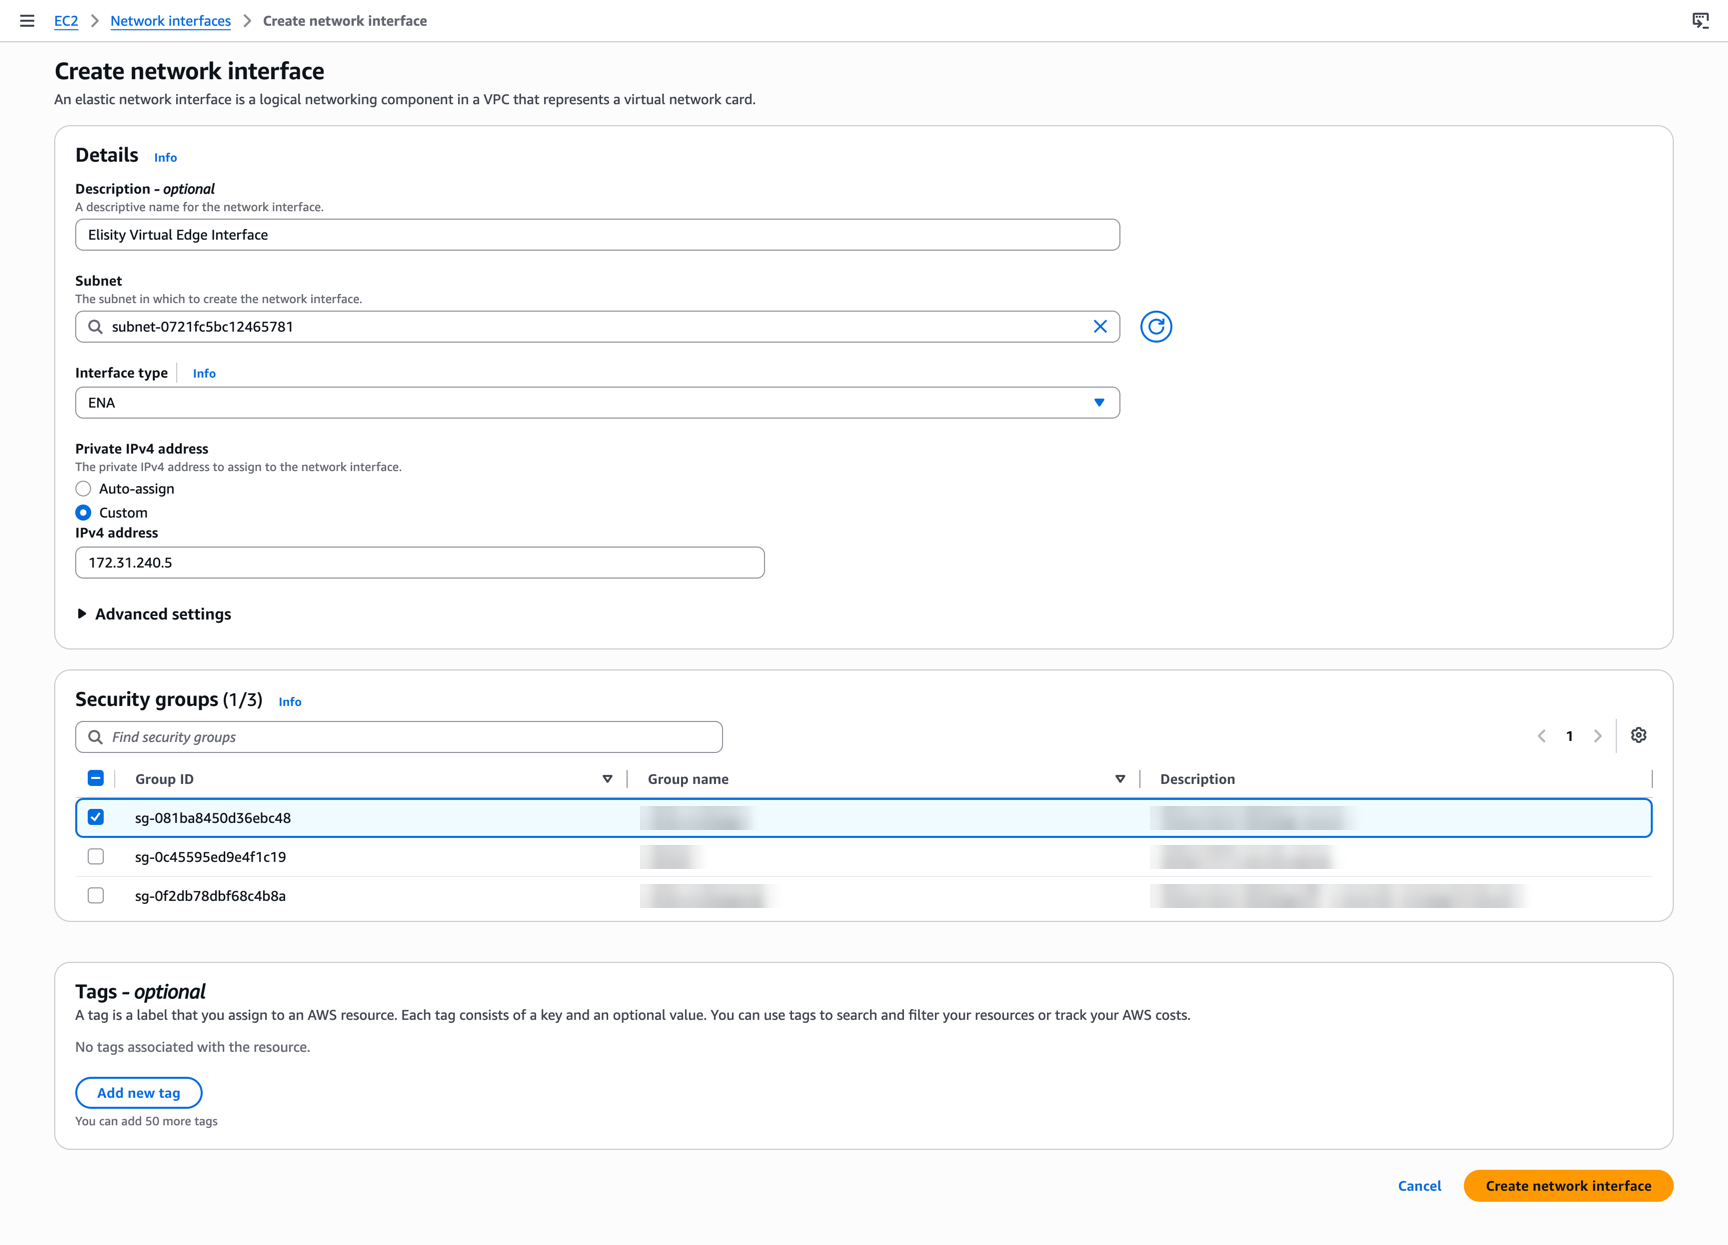Expand Advanced settings section
Screen dimensions: 1728x1245
(154, 614)
